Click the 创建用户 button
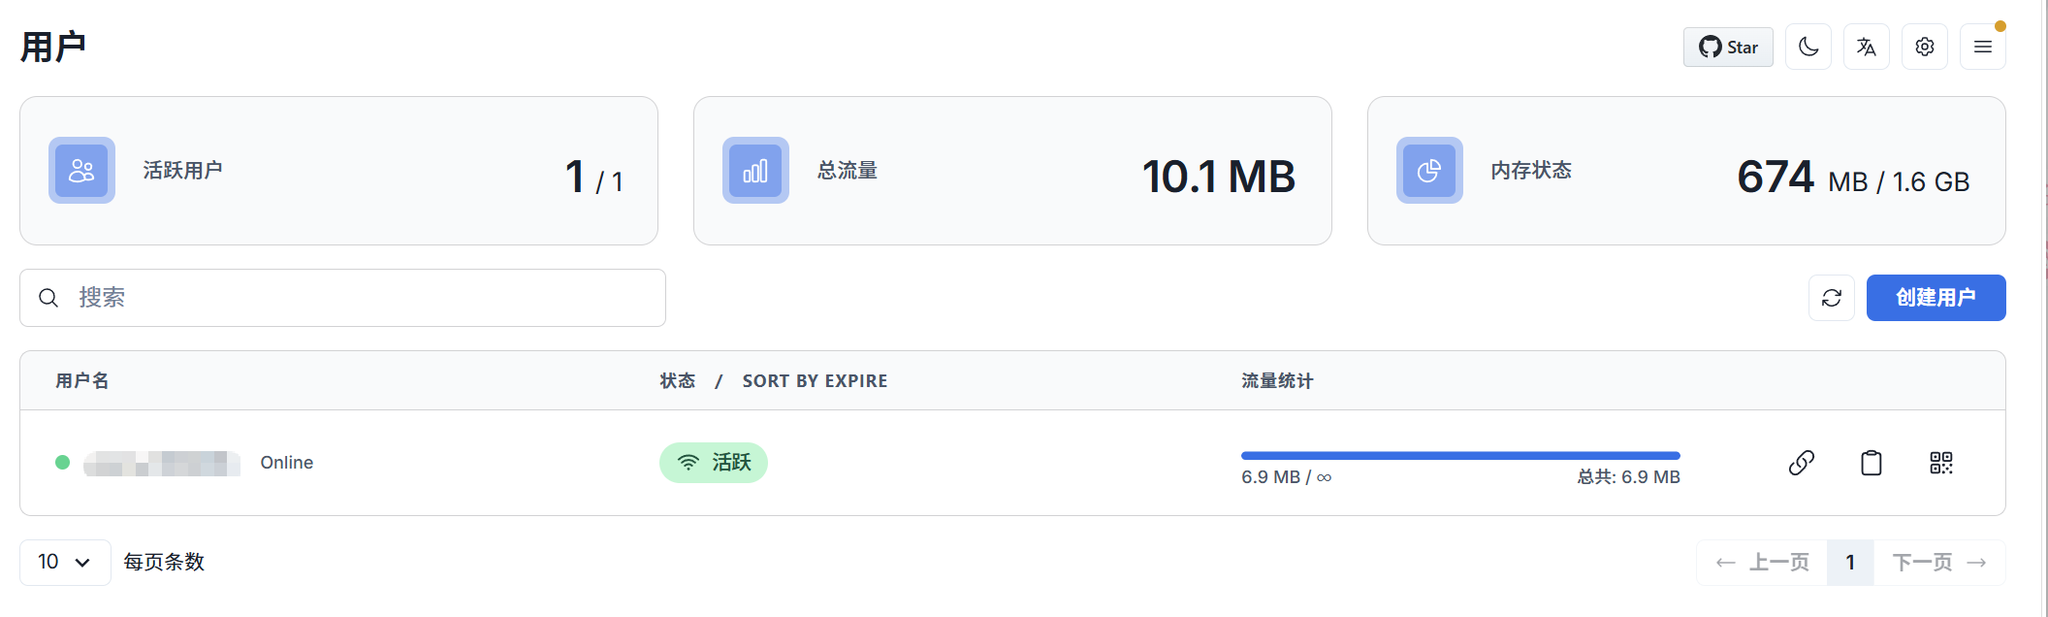Image resolution: width=2048 pixels, height=617 pixels. coord(1935,298)
